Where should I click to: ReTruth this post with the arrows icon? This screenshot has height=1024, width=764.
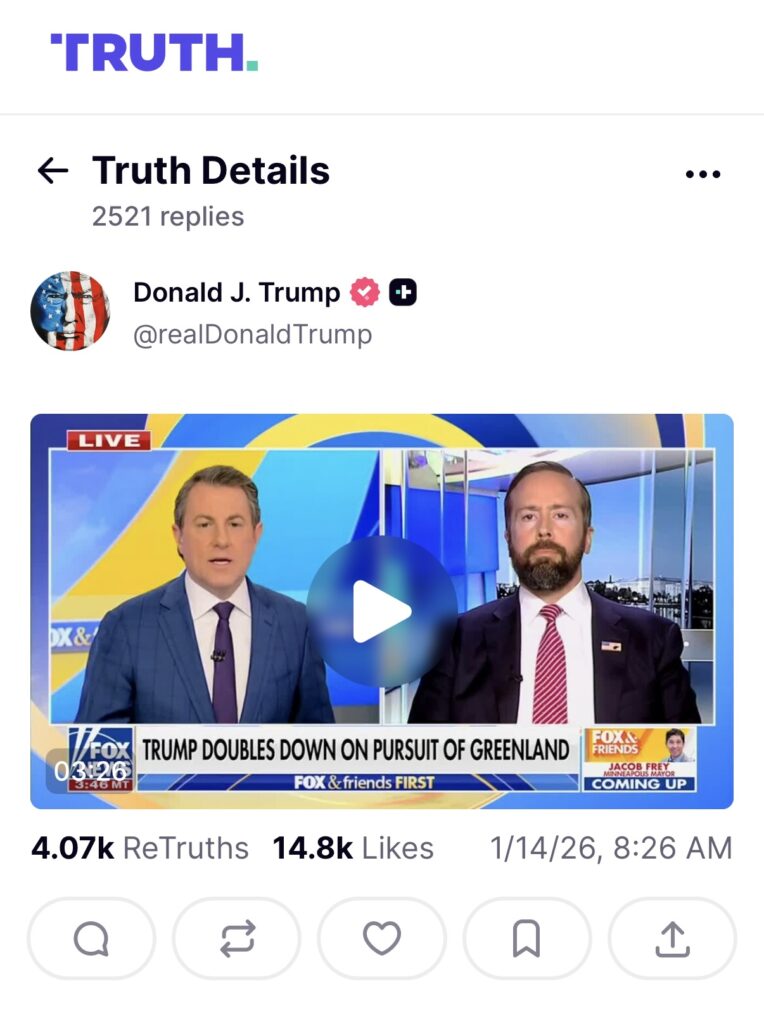tap(237, 938)
